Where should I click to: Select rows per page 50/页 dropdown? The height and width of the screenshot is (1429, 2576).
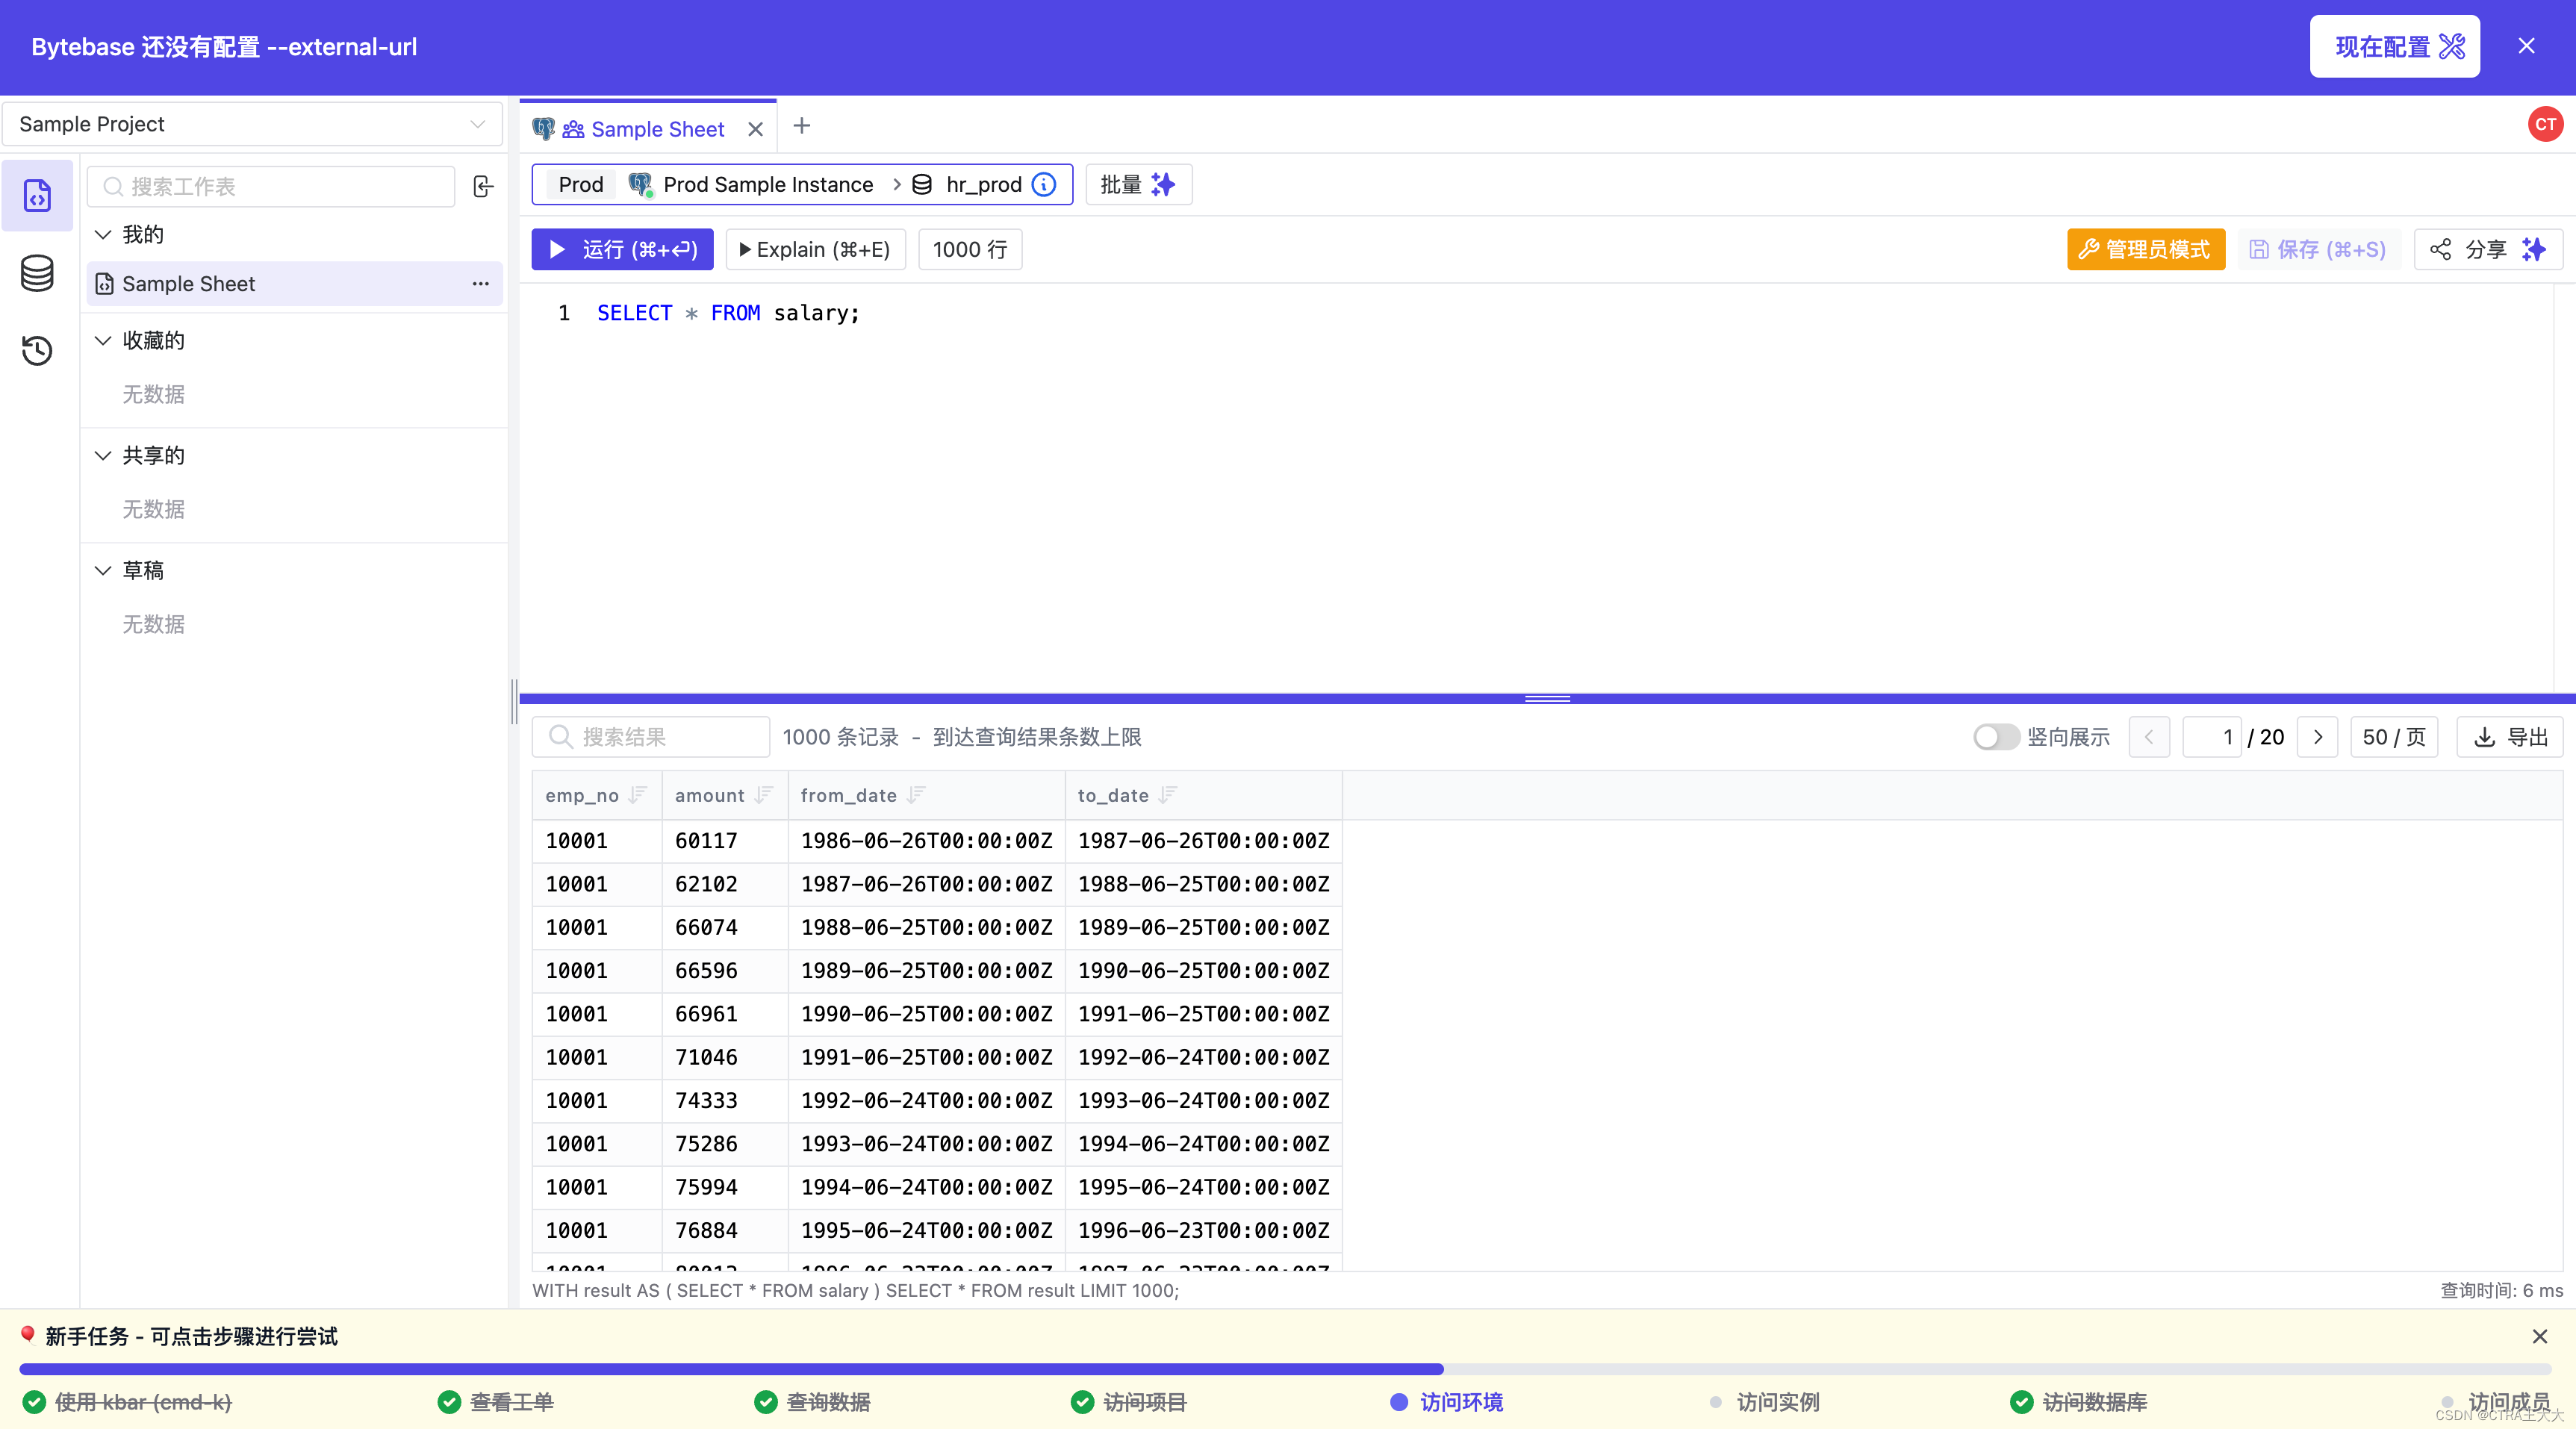point(2397,735)
